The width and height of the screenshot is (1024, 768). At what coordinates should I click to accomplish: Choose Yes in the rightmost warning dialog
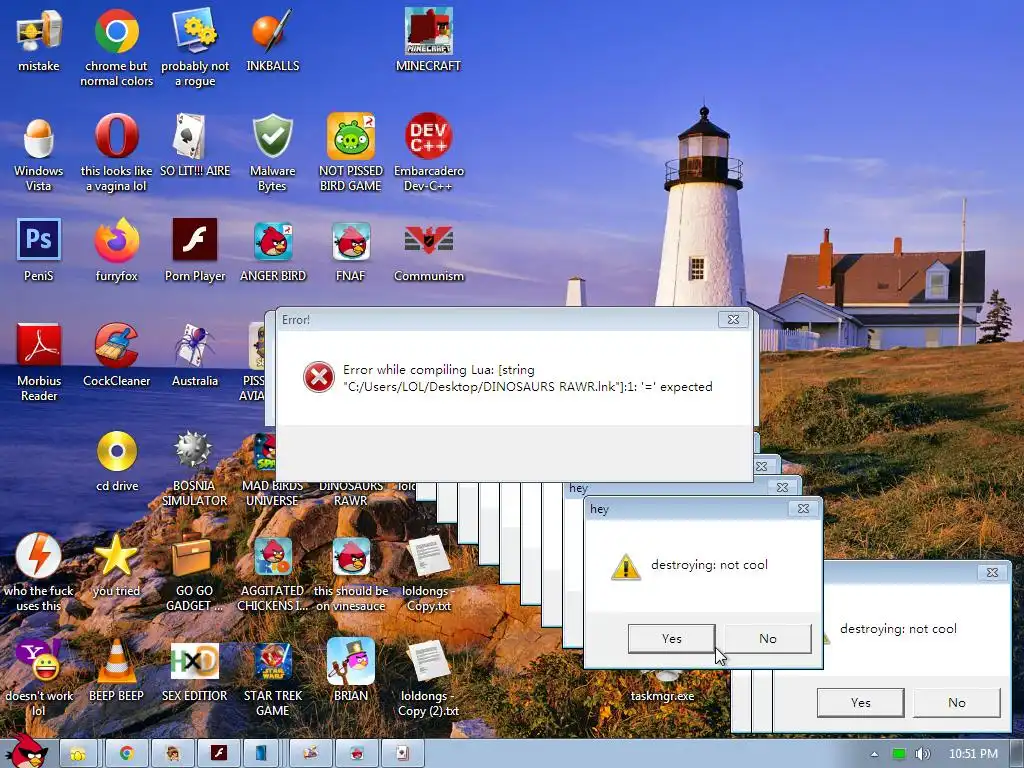(861, 703)
